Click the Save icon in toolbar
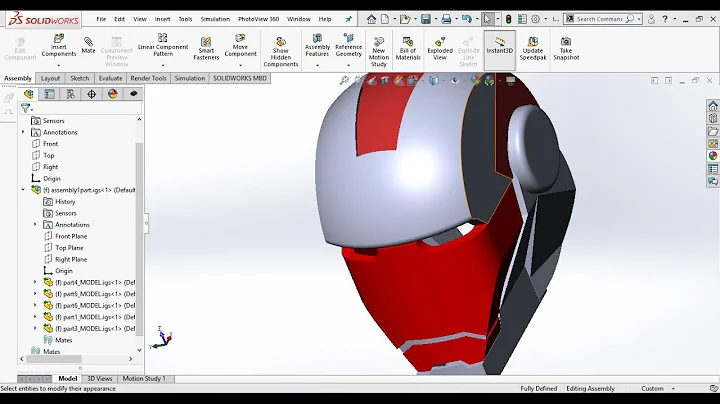The height and width of the screenshot is (404, 720). [426, 19]
